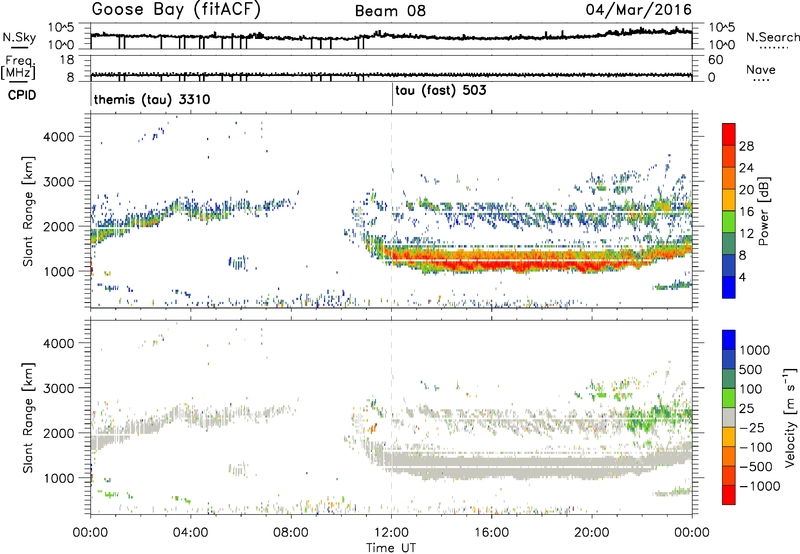Click the 'Nave' legend label

pos(761,70)
